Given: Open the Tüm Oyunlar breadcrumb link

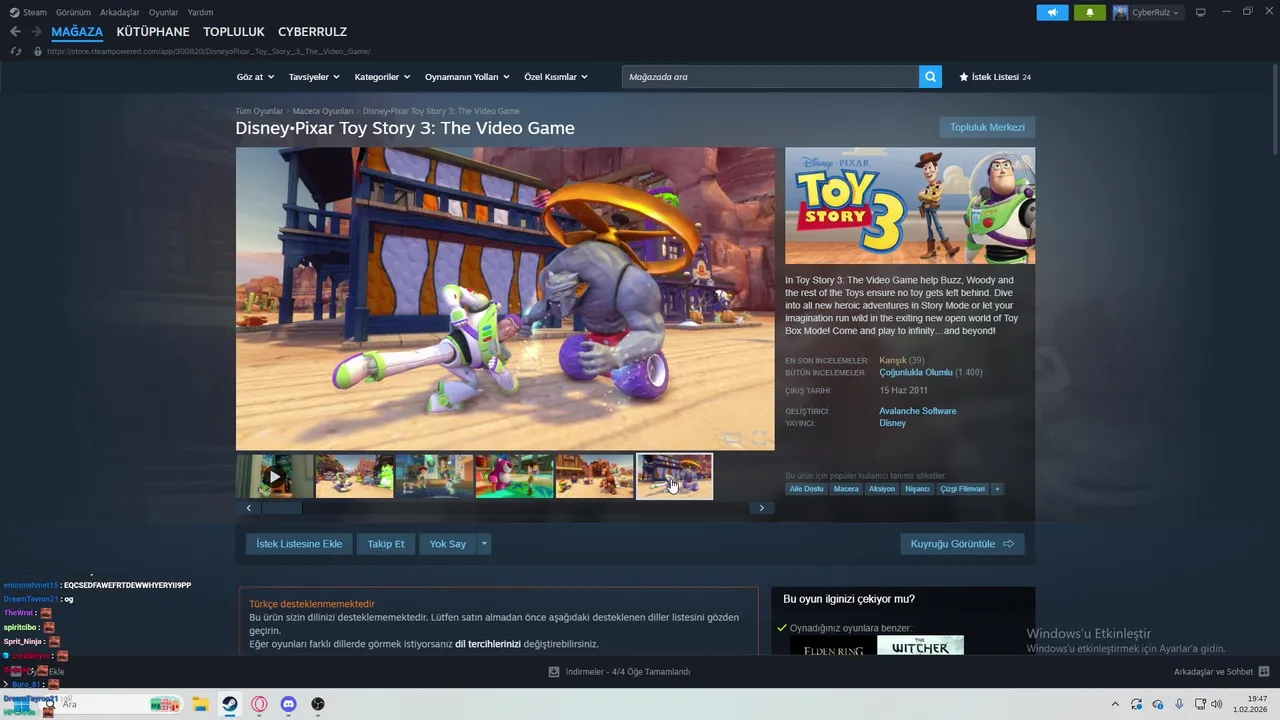Looking at the screenshot, I should coord(259,111).
